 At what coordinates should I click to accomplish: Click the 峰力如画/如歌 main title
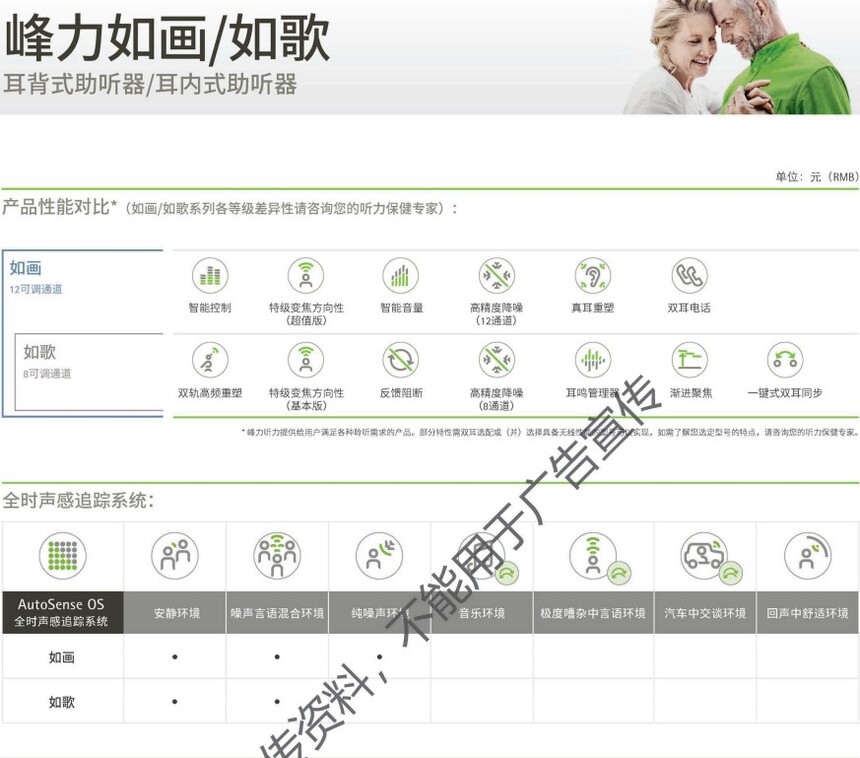click(166, 38)
